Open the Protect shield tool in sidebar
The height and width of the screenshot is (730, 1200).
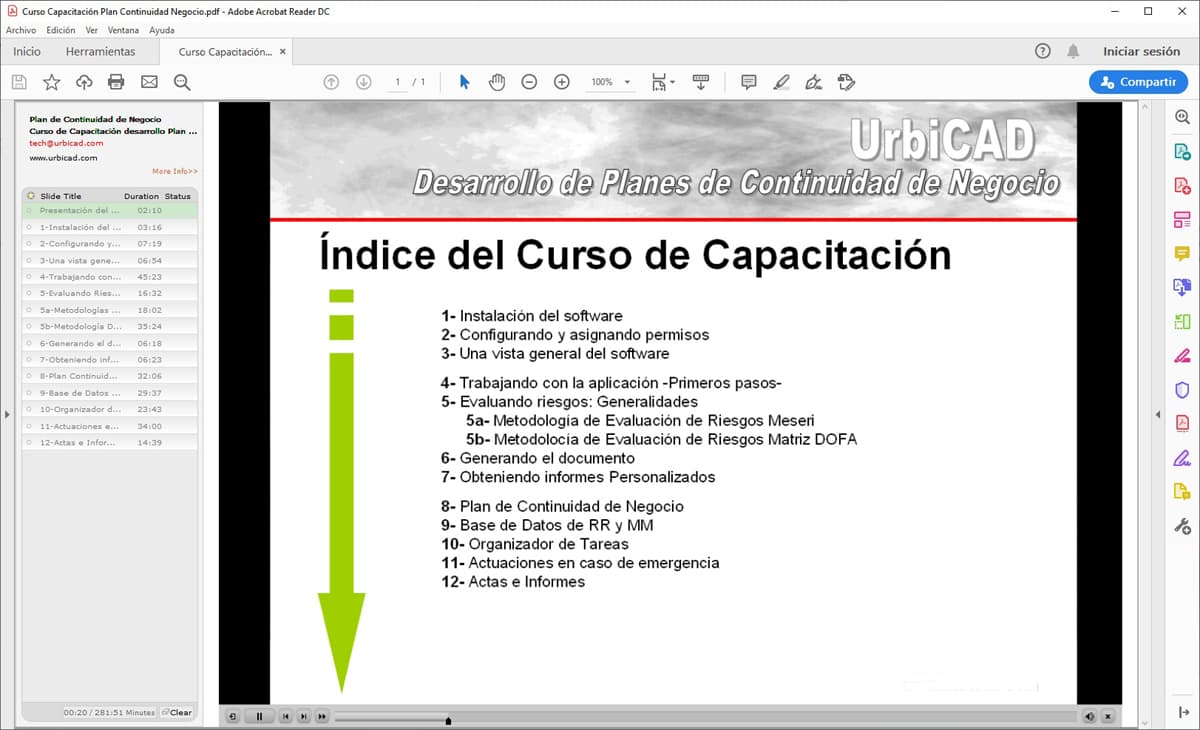pyautogui.click(x=1182, y=390)
